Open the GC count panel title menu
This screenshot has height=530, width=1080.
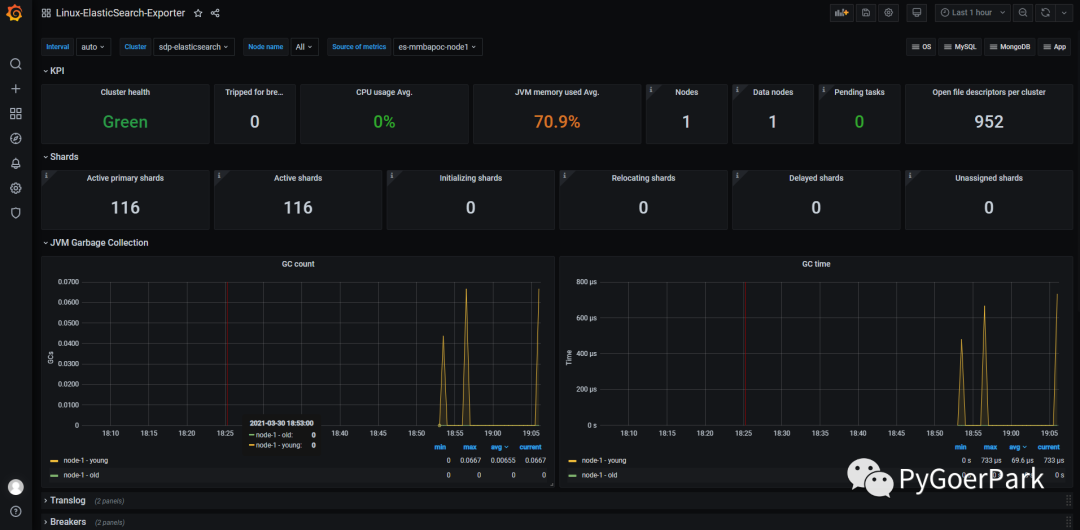click(x=298, y=264)
